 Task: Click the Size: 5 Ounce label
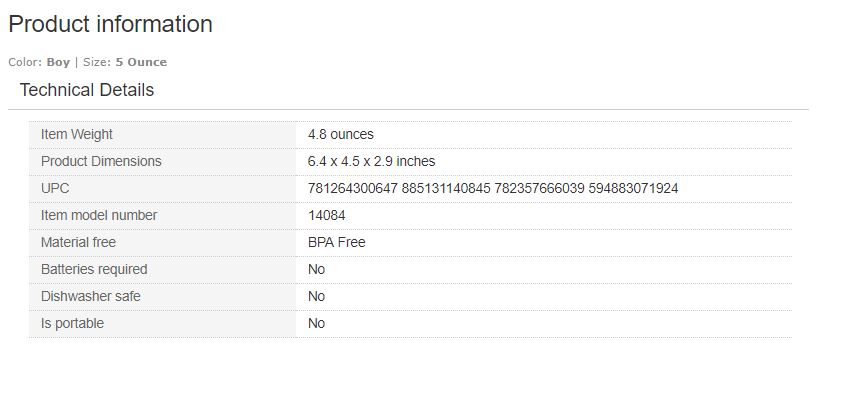pyautogui.click(x=125, y=62)
